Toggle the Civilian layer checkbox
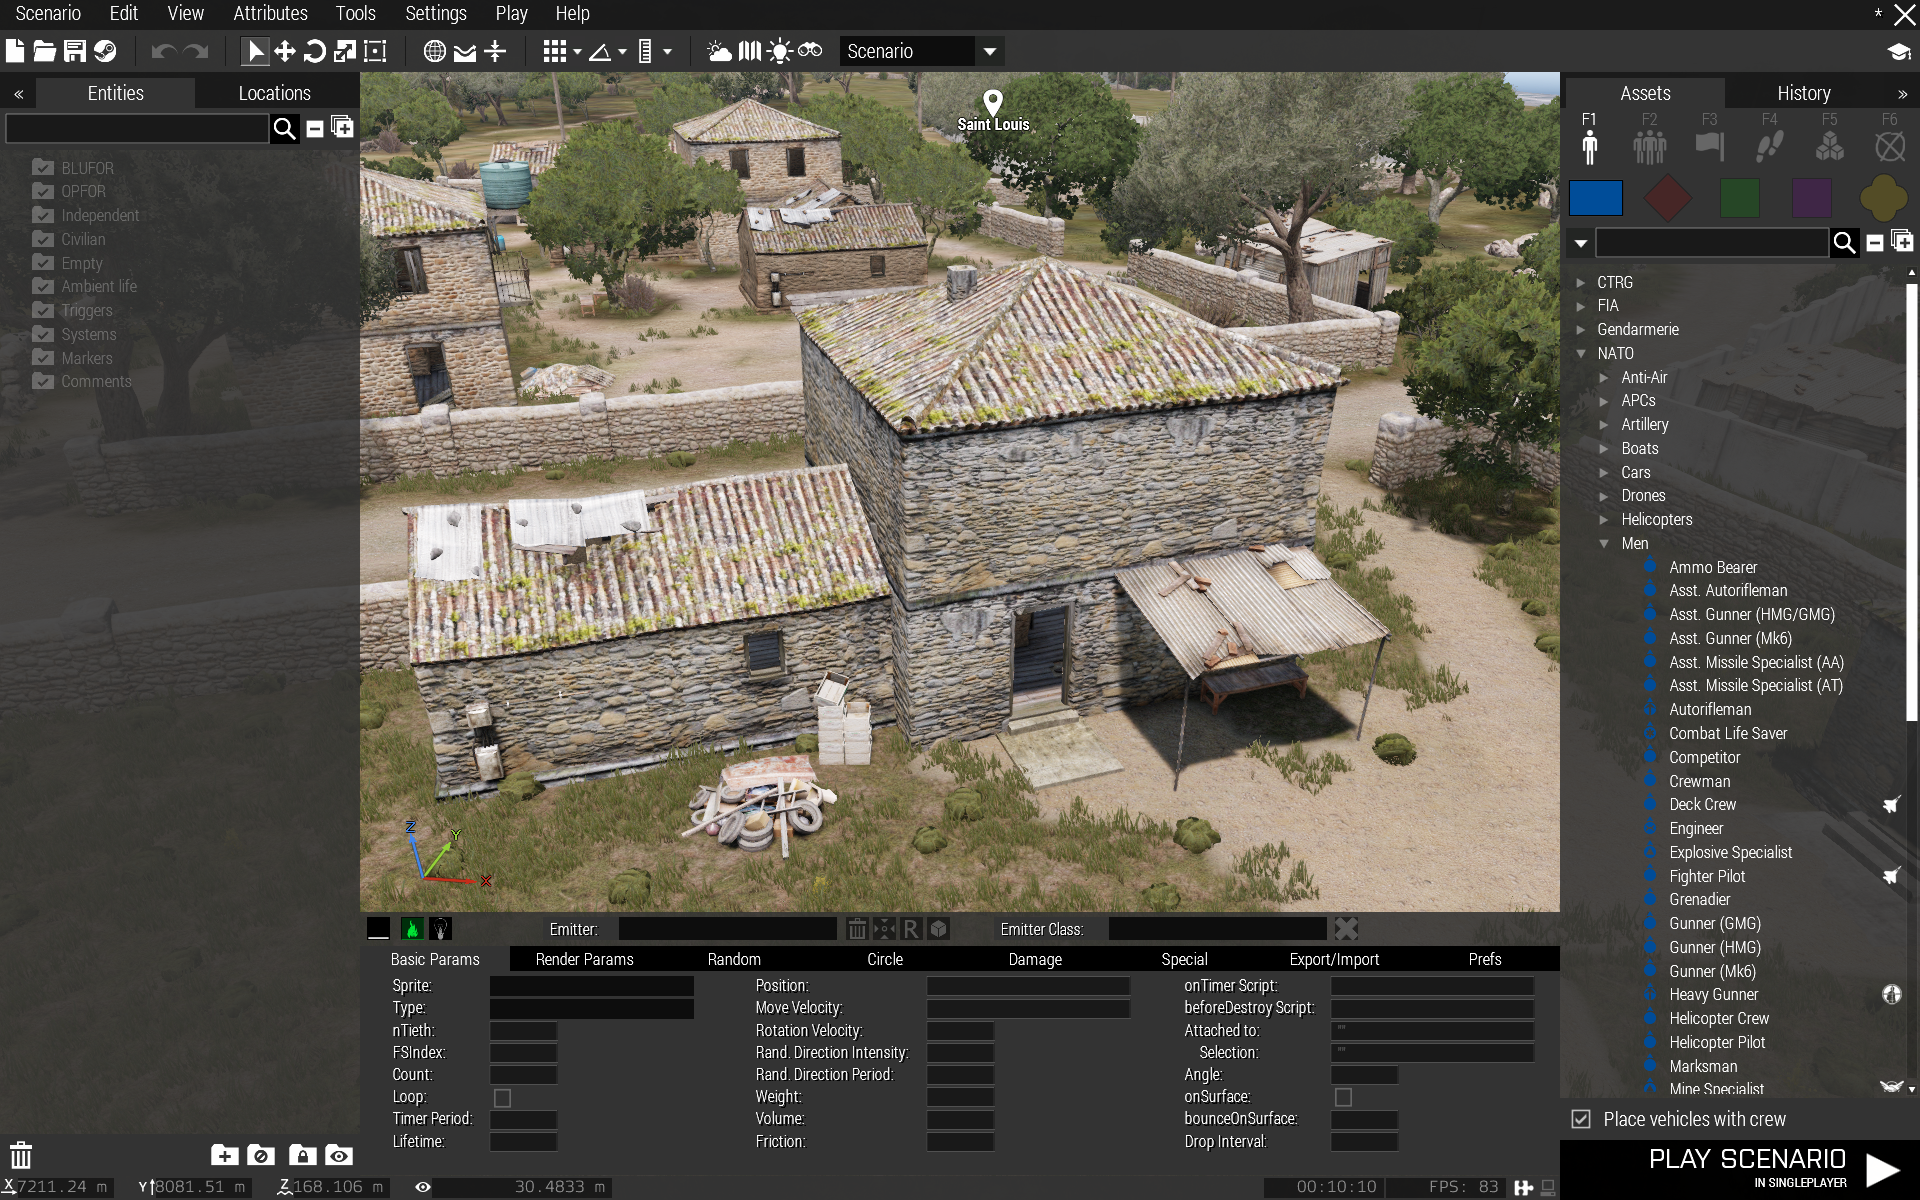 pos(43,239)
